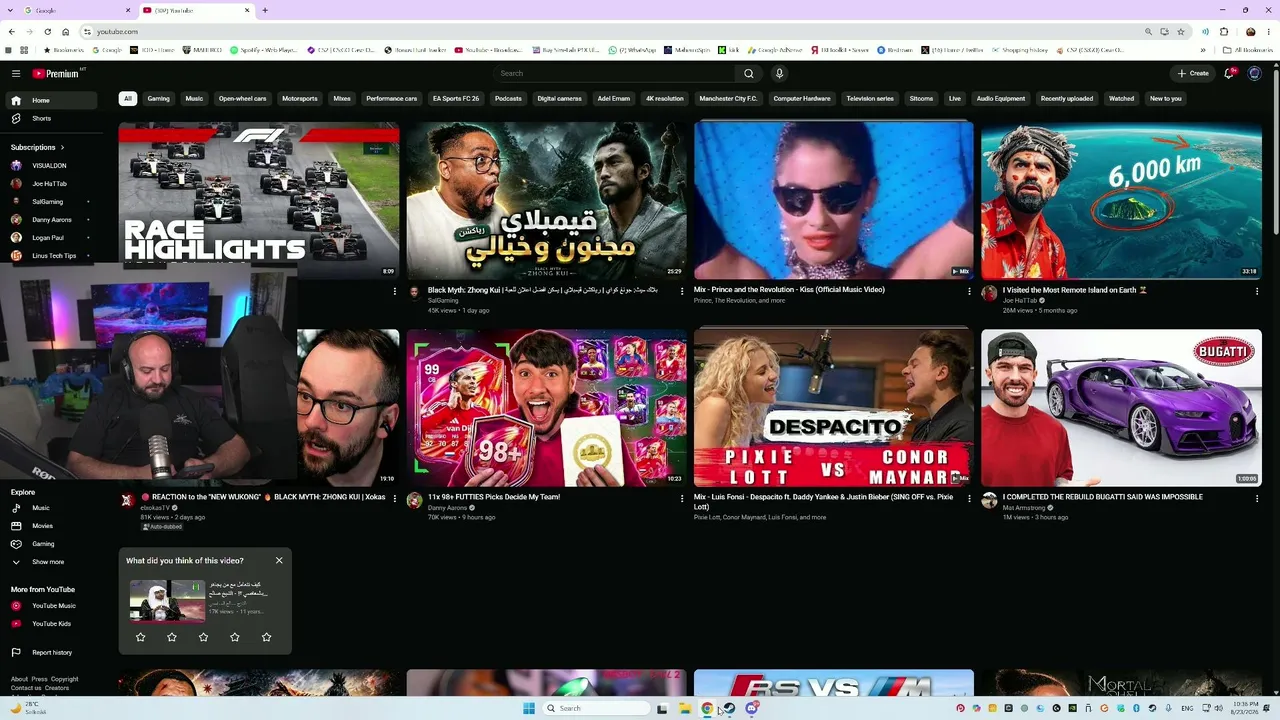Open Discord from the taskbar
This screenshot has height=720, width=1280.
(751, 708)
